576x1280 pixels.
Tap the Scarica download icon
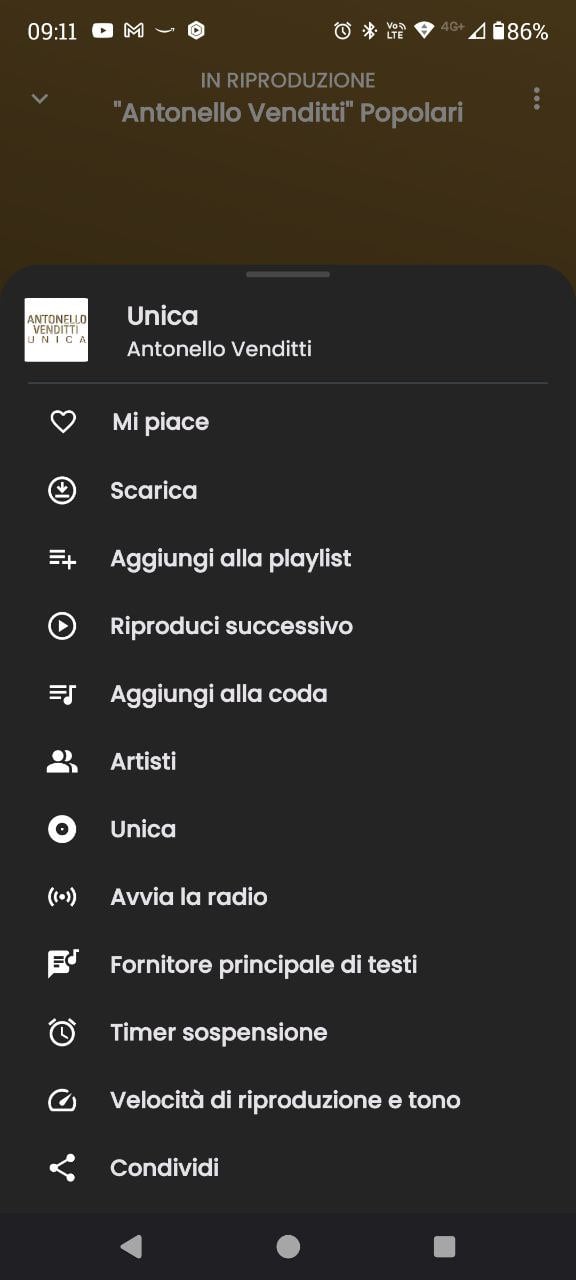coord(62,490)
